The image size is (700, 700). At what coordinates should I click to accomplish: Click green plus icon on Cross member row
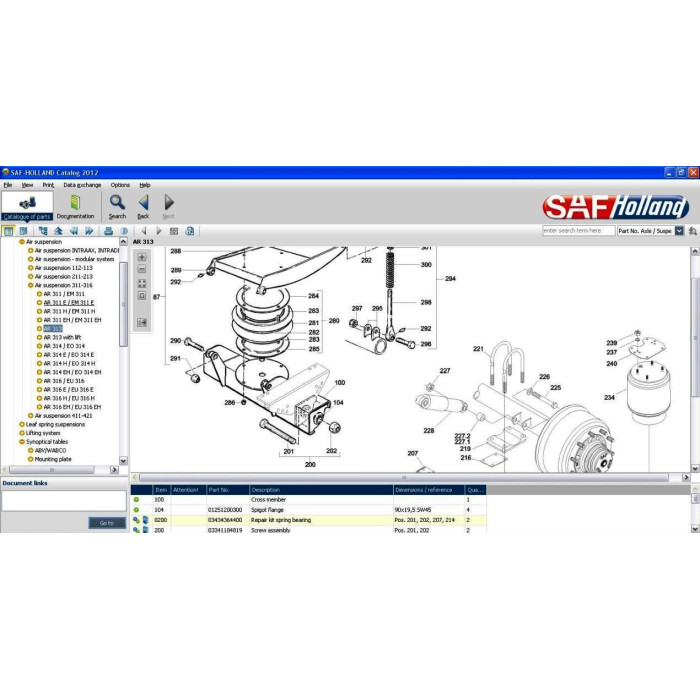tap(136, 500)
